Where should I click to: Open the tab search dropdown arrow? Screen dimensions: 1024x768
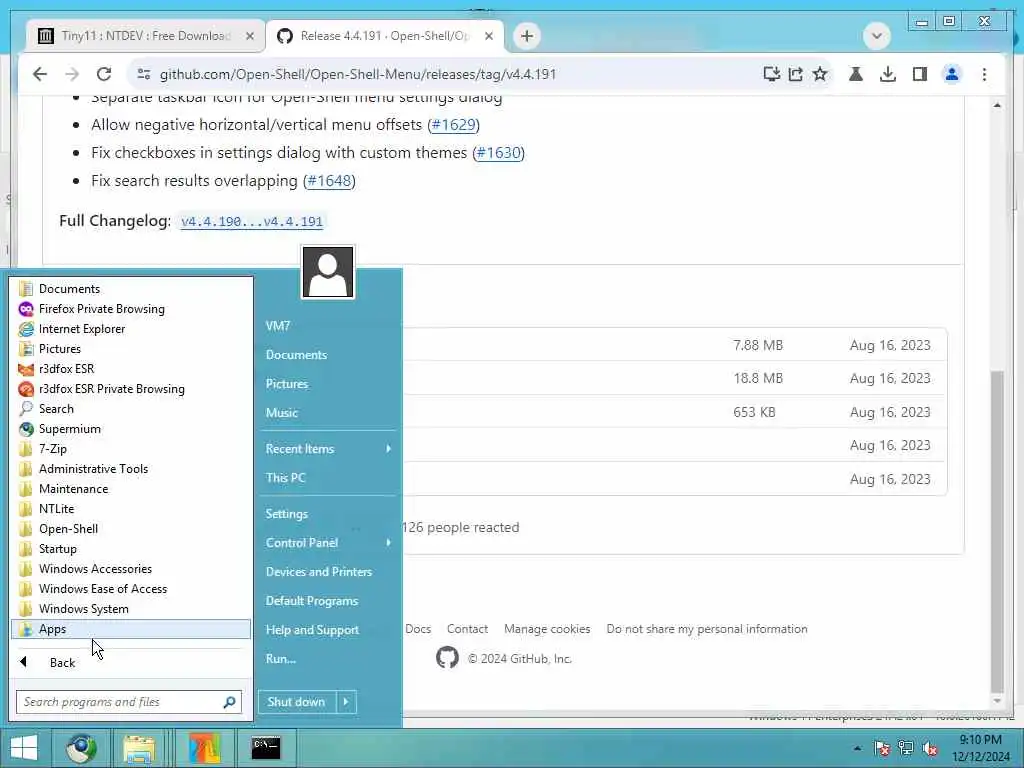click(x=877, y=36)
